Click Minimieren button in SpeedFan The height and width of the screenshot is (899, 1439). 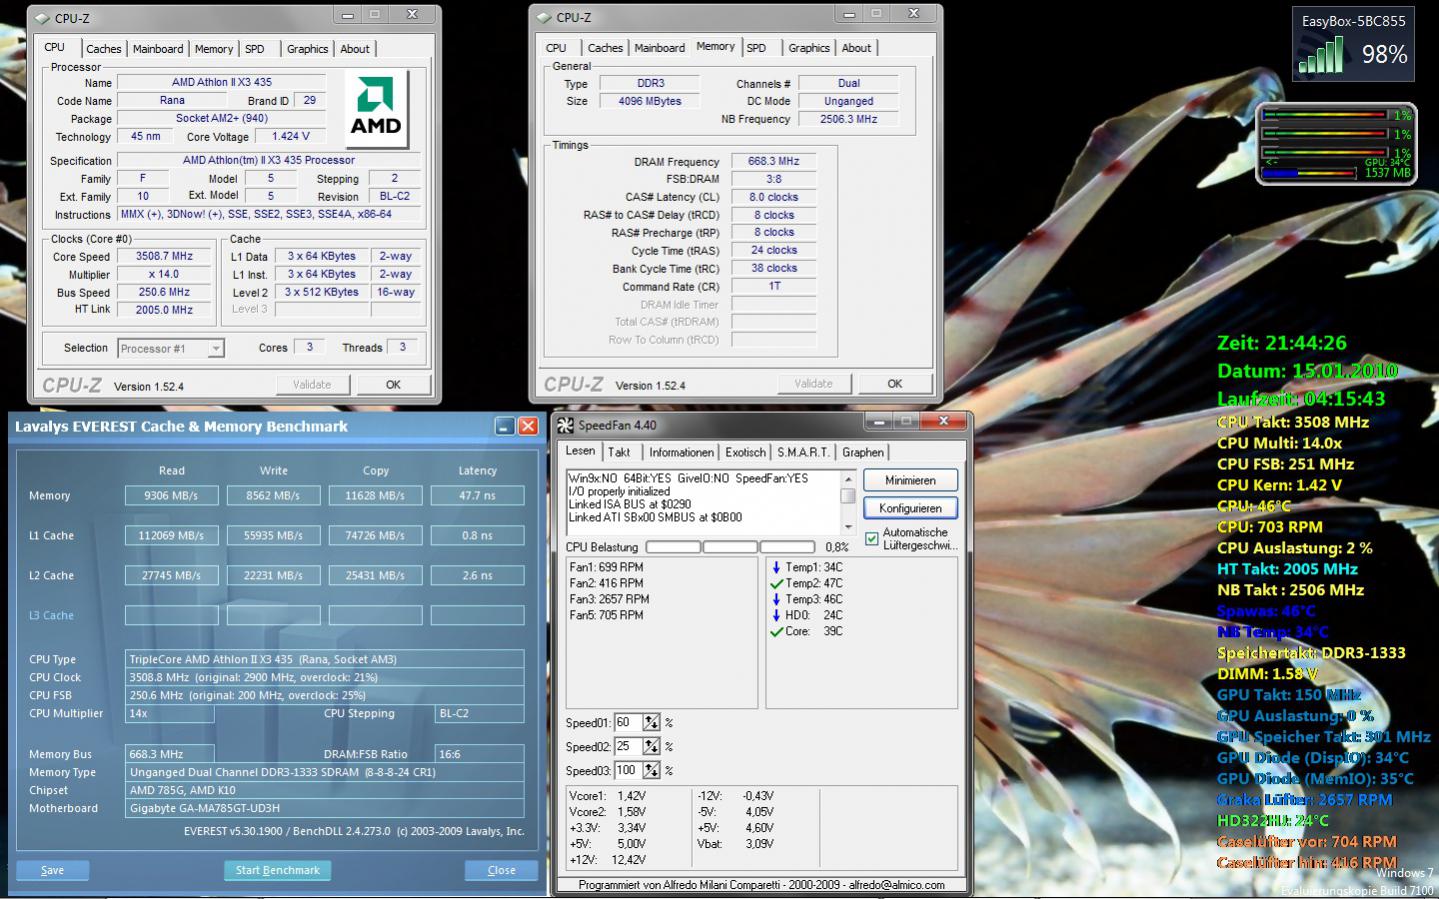[910, 481]
